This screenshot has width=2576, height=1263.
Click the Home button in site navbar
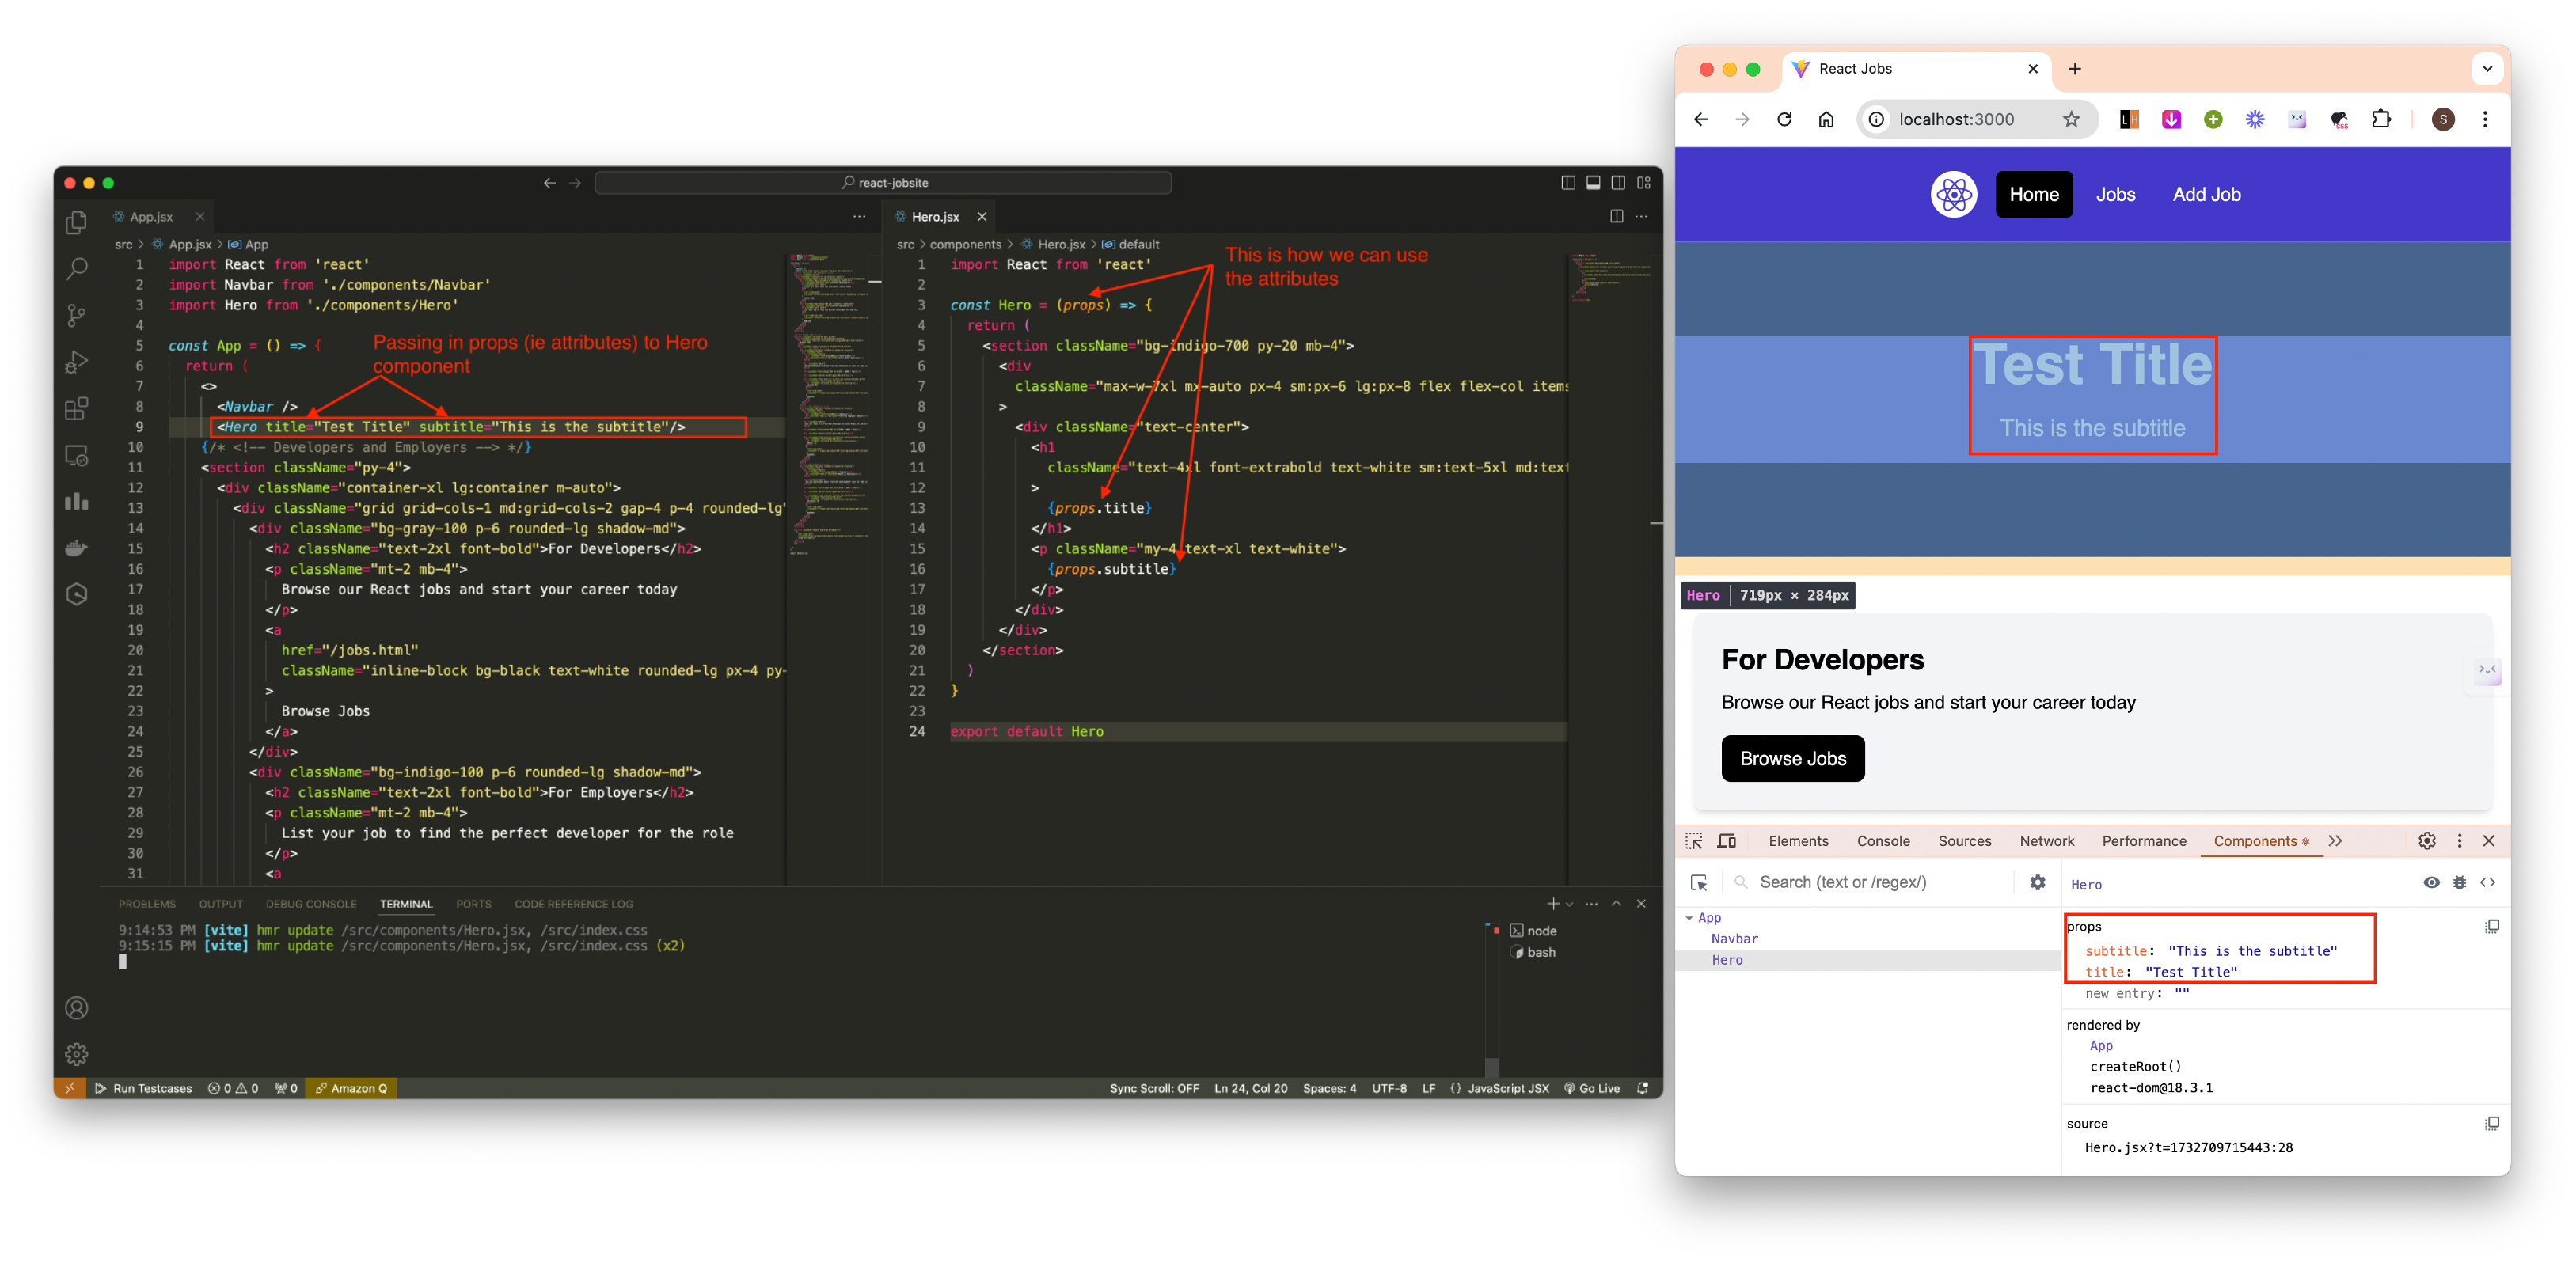[2034, 194]
